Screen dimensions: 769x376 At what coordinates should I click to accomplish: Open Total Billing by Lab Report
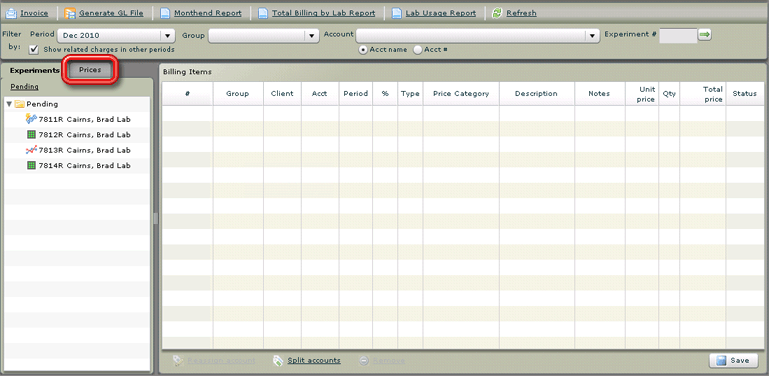coord(324,13)
